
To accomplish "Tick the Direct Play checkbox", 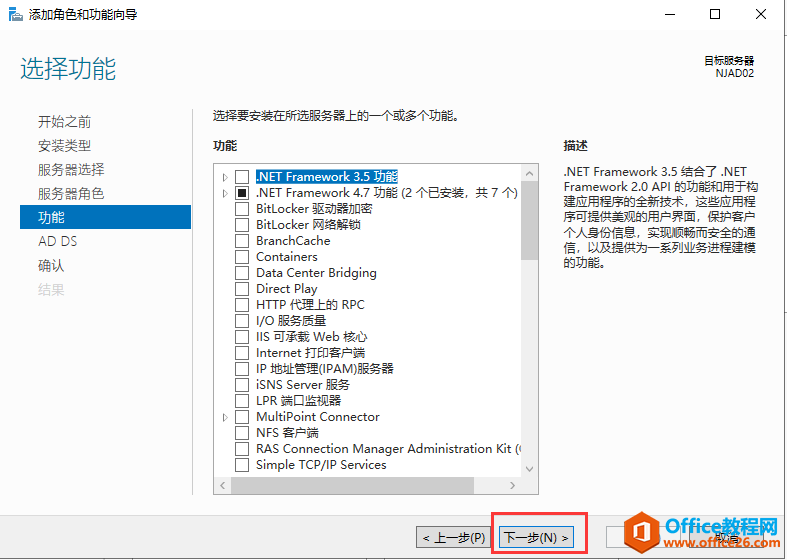I will pos(242,289).
